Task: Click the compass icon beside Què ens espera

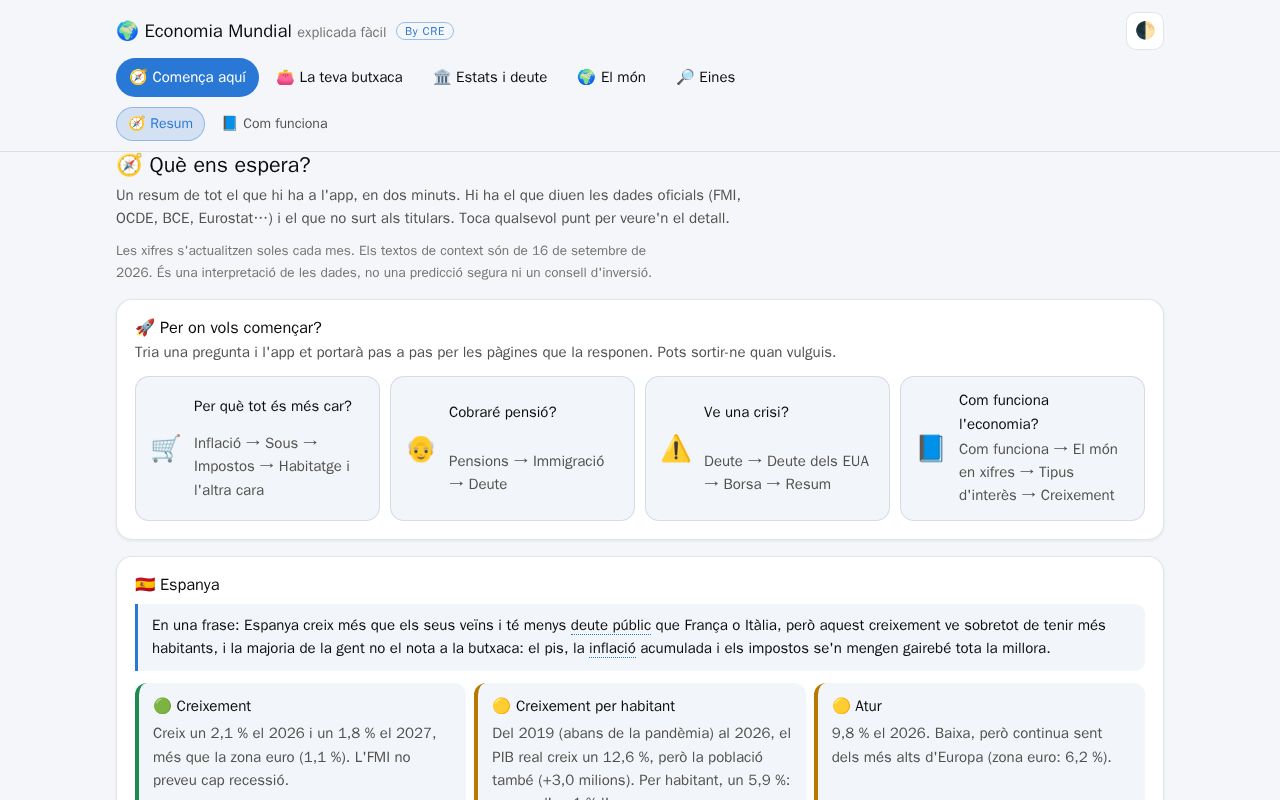Action: point(129,165)
